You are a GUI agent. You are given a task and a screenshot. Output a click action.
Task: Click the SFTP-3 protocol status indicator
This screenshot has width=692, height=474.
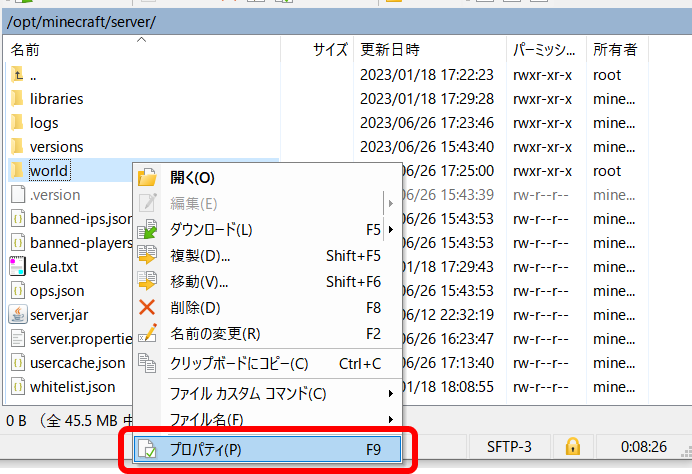pyautogui.click(x=509, y=447)
